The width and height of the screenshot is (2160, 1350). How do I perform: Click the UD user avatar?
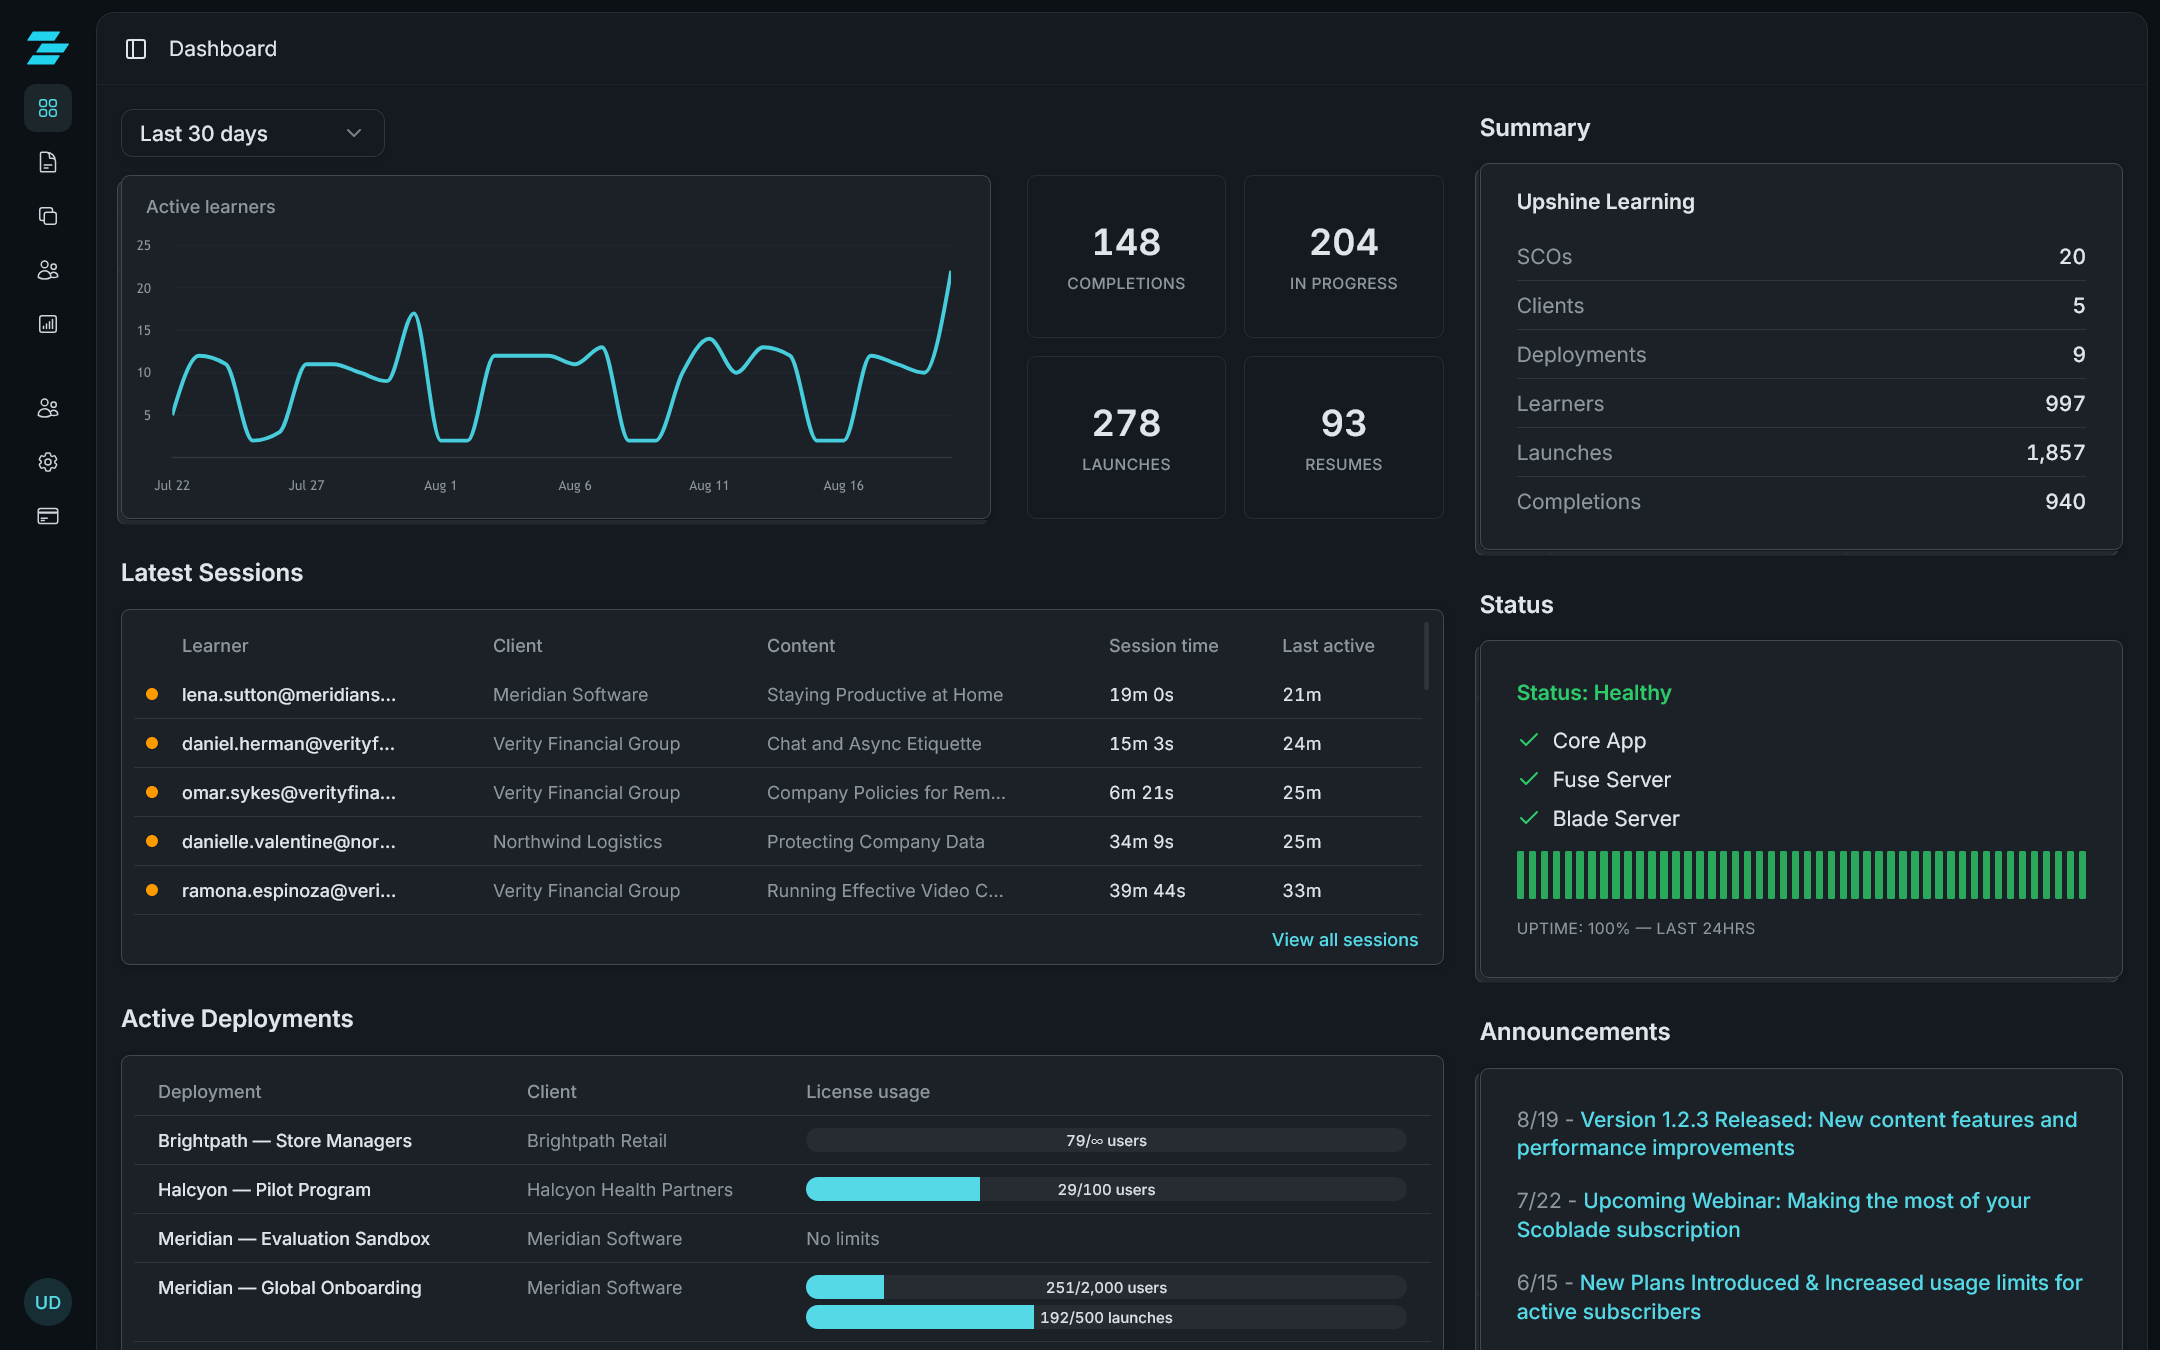(x=48, y=1302)
